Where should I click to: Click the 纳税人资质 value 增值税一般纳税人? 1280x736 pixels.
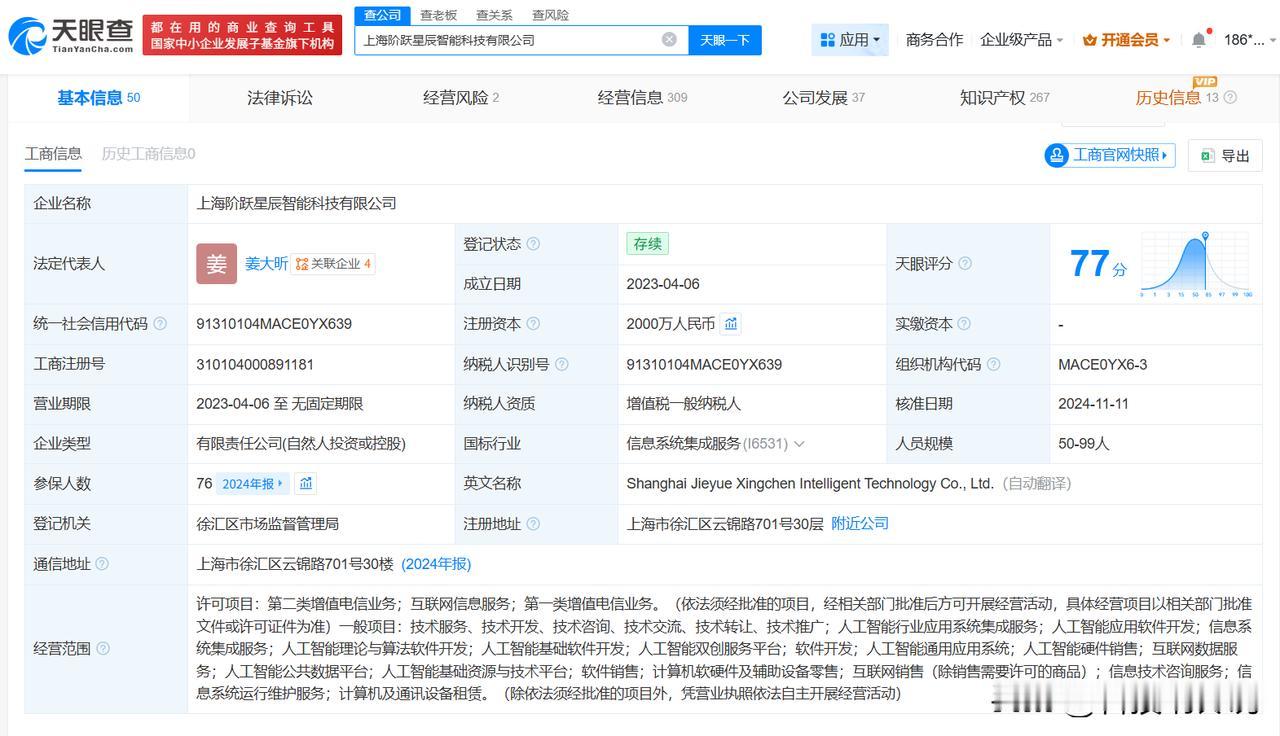click(x=684, y=404)
